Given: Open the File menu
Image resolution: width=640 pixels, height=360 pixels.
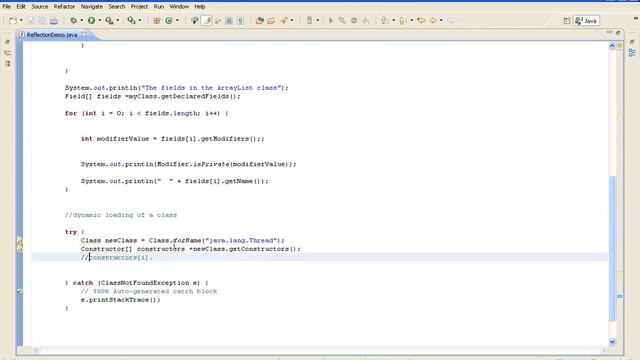Looking at the screenshot, I should (x=7, y=7).
